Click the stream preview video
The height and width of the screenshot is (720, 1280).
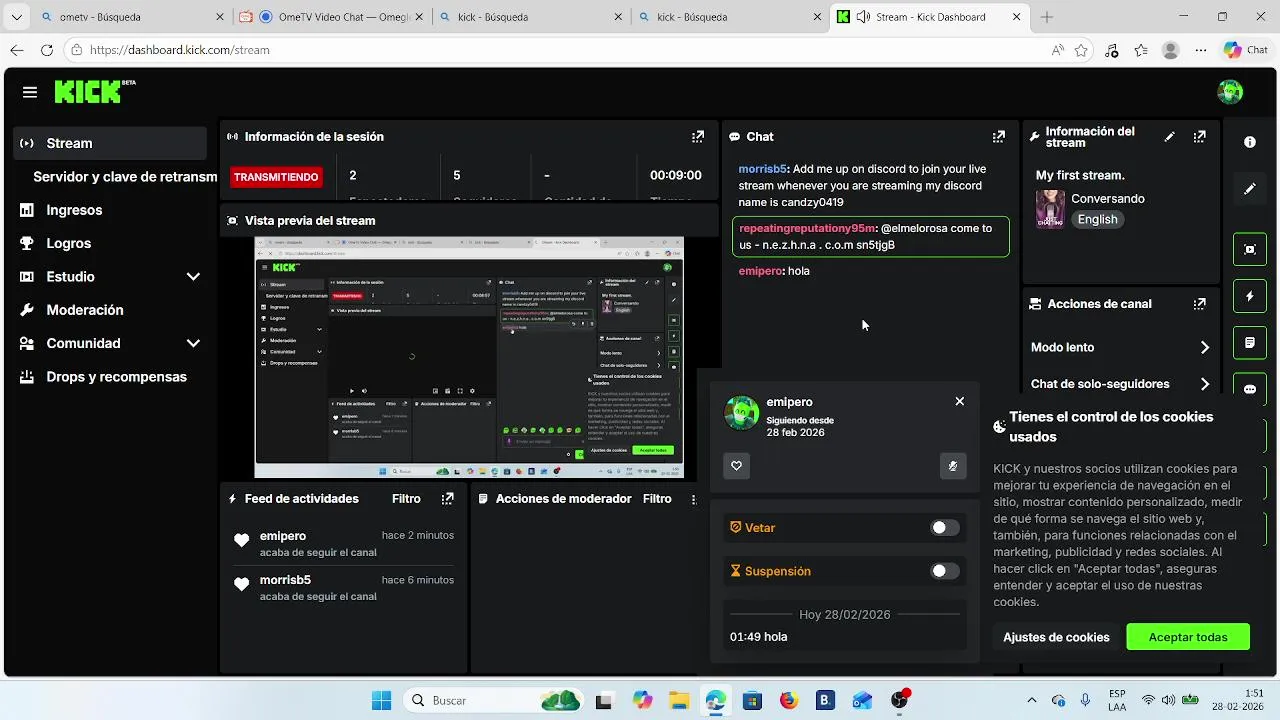(469, 358)
